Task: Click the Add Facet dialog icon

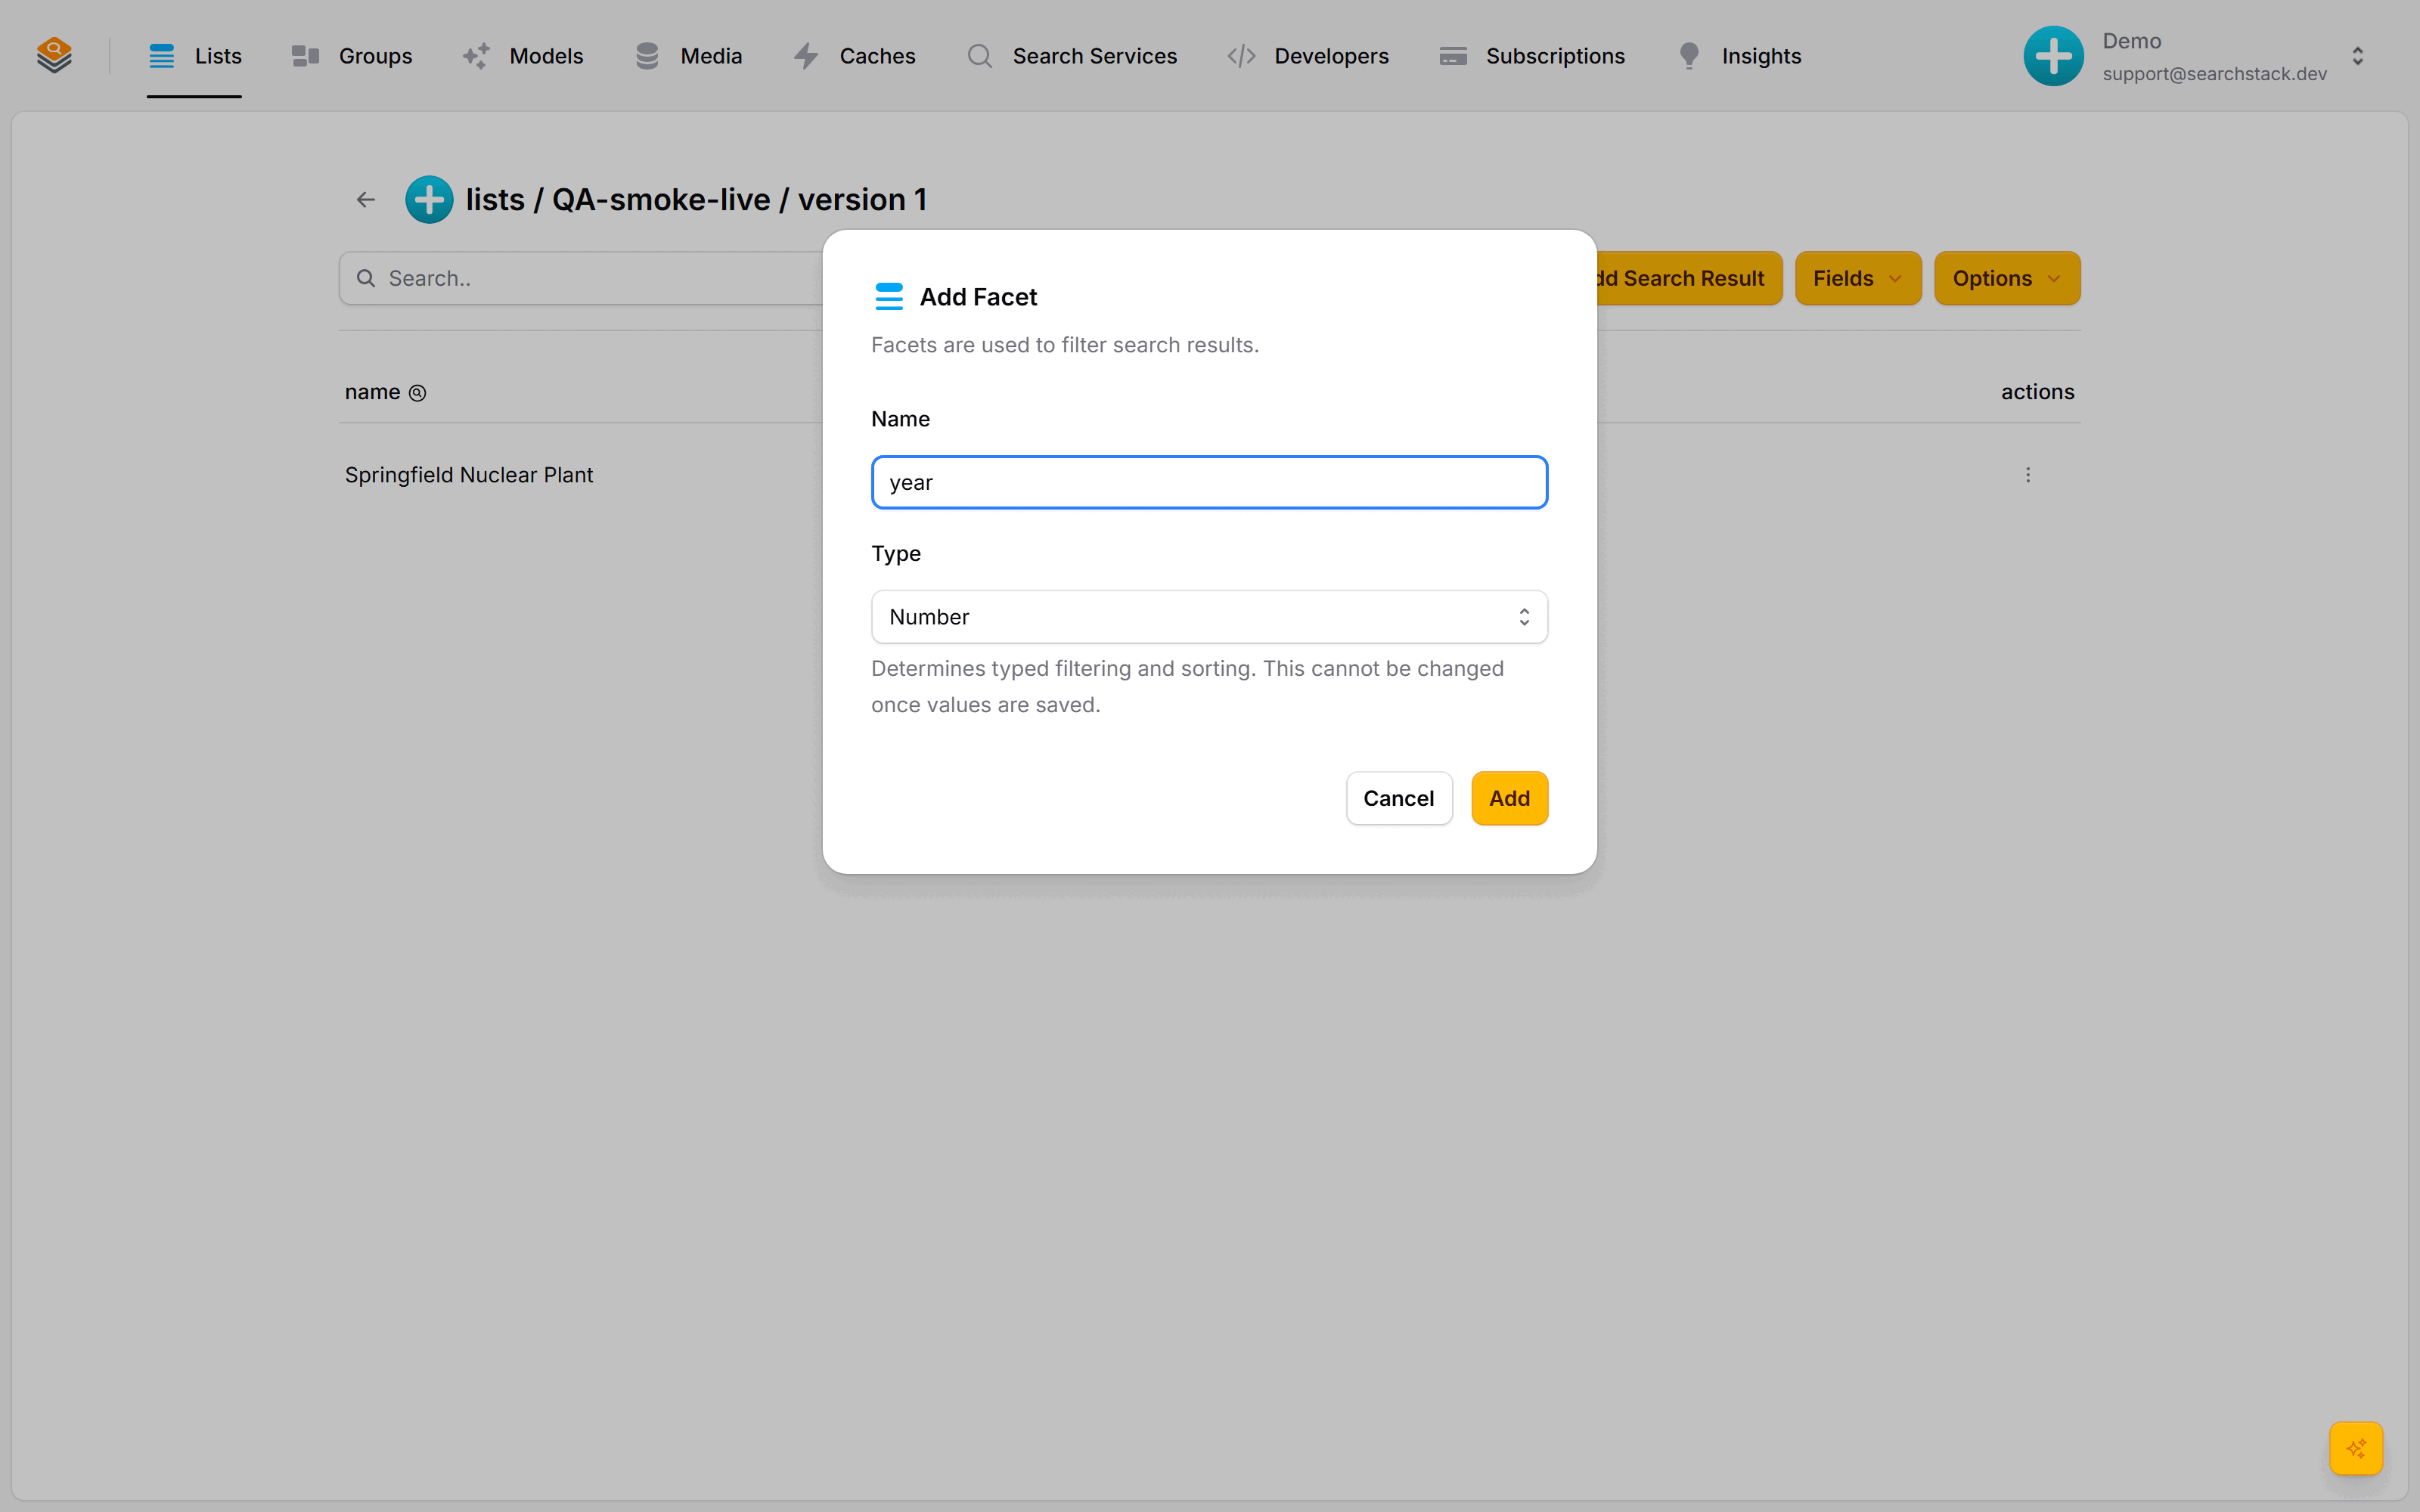Action: [889, 296]
